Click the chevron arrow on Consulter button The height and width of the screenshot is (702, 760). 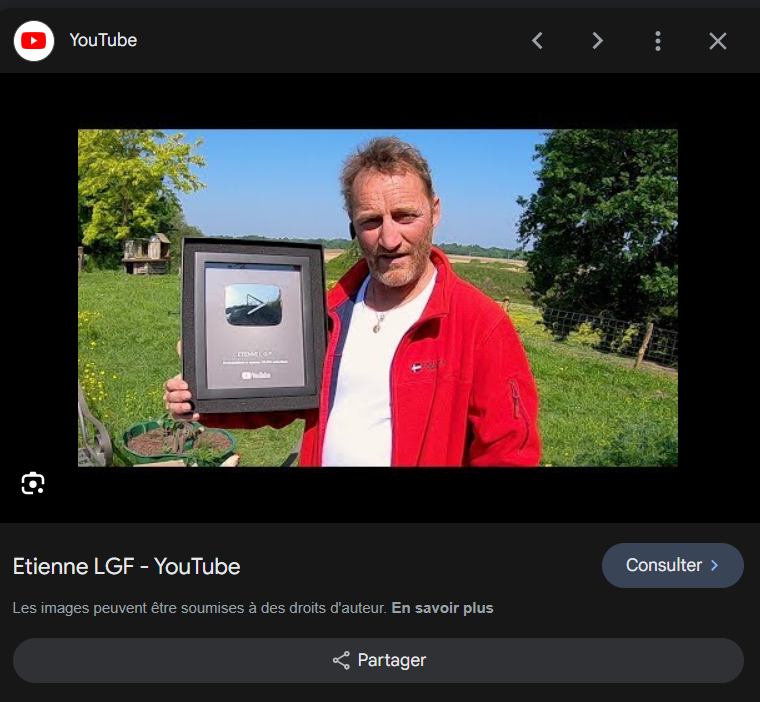coord(714,566)
